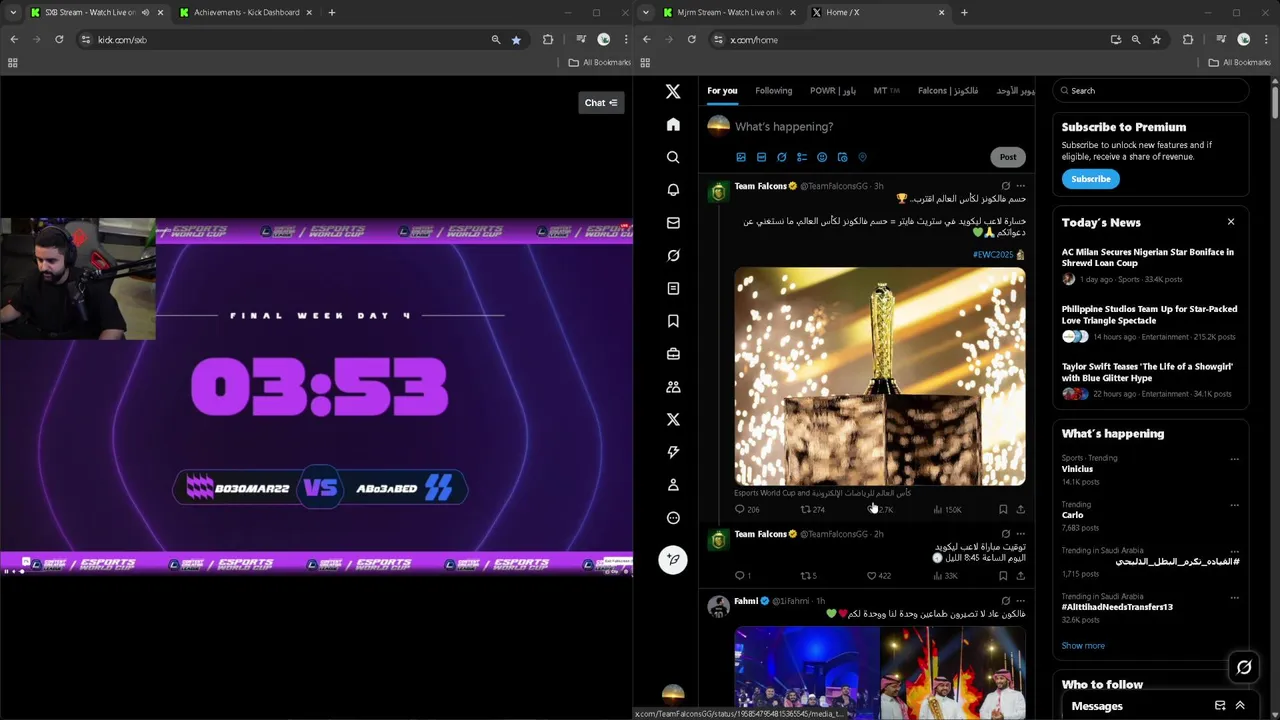Open site information for x.com
This screenshot has width=1280, height=720.
pyautogui.click(x=718, y=39)
